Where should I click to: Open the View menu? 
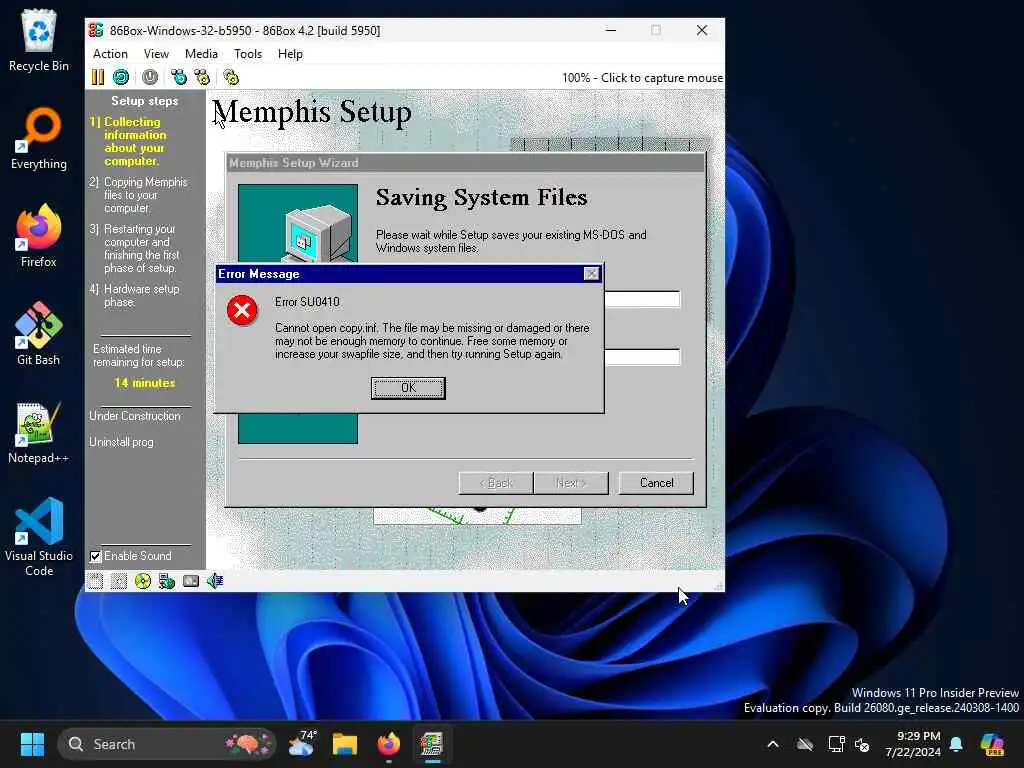[156, 54]
